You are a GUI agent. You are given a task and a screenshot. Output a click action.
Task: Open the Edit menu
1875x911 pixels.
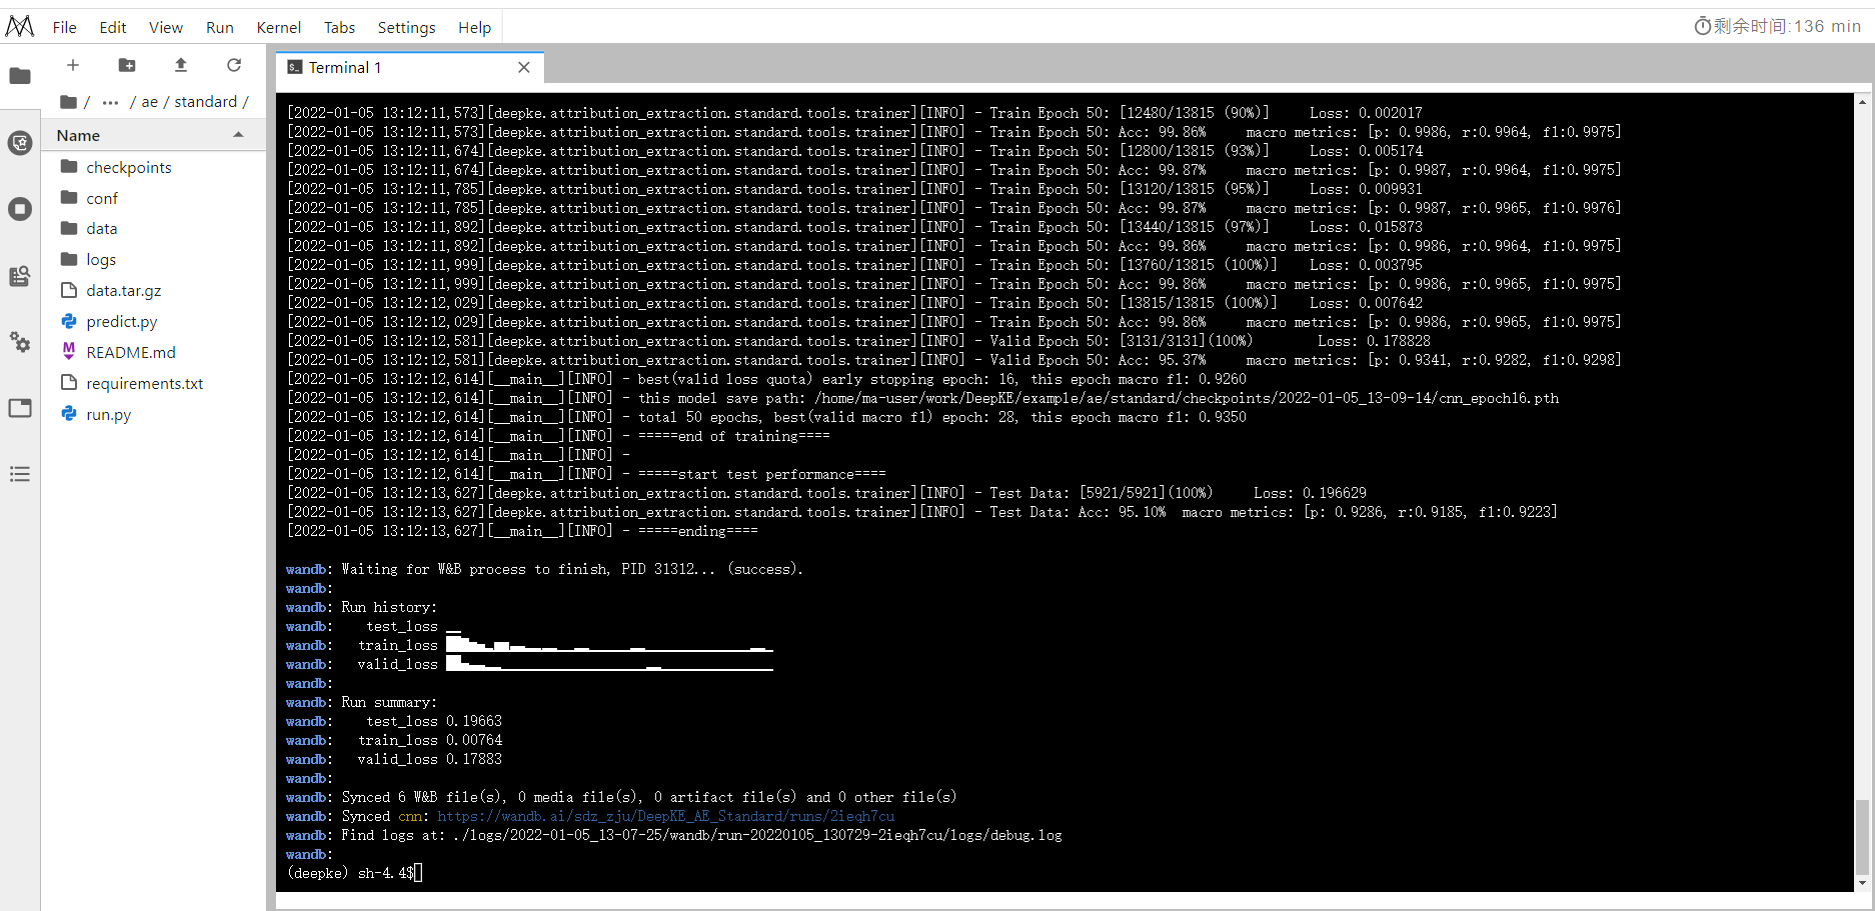coord(112,27)
